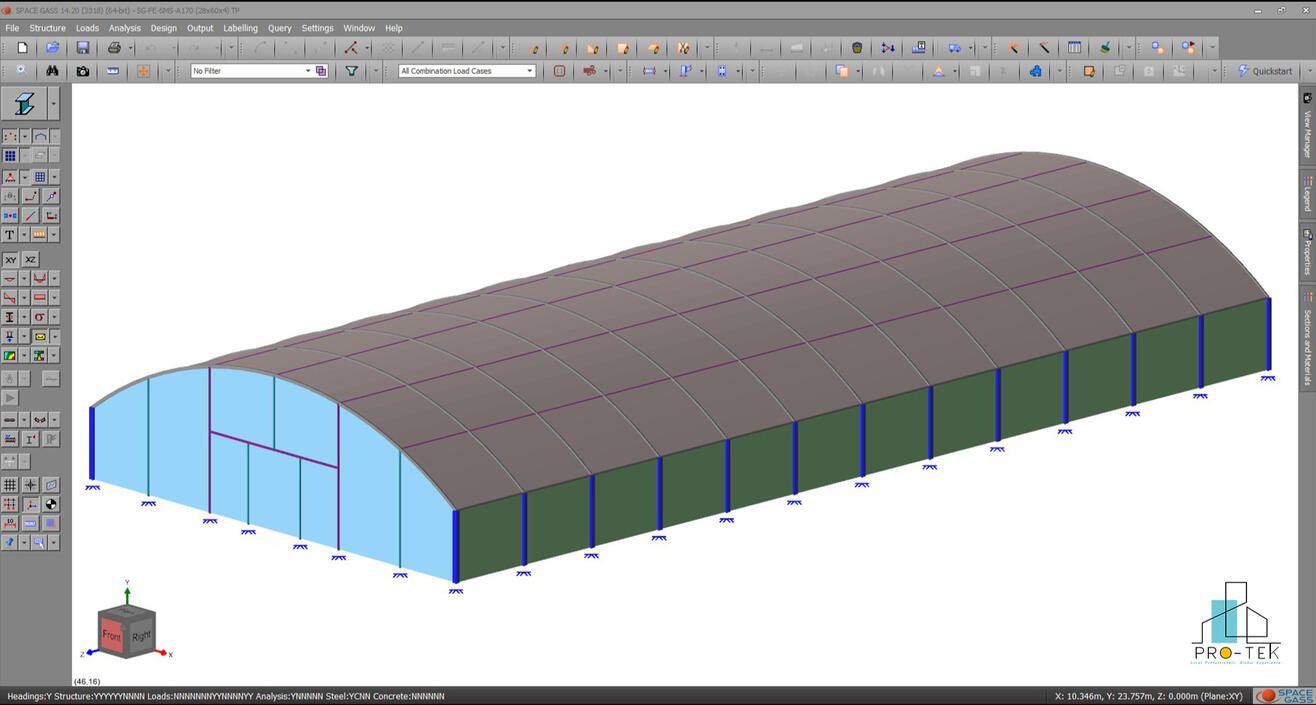Activate the filter funnel tool
This screenshot has height=705, width=1316.
click(352, 71)
